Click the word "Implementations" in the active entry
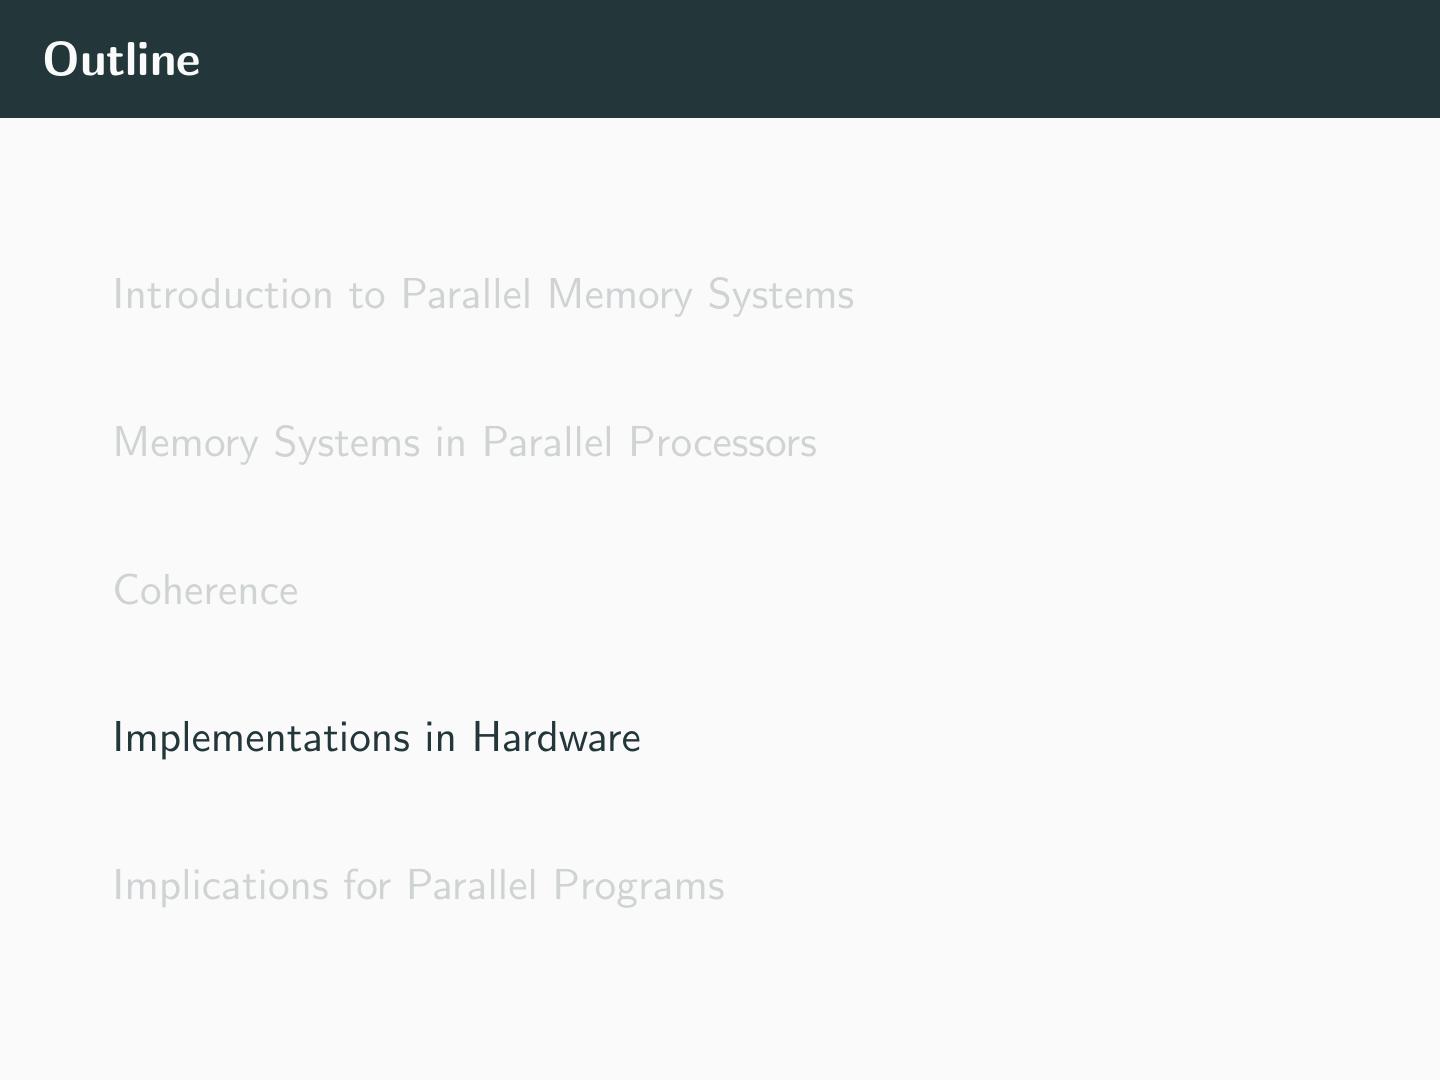 261,738
